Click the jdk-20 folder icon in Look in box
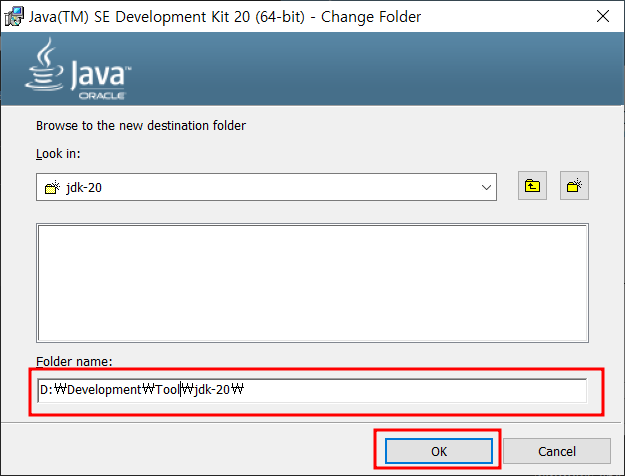 [x=52, y=187]
